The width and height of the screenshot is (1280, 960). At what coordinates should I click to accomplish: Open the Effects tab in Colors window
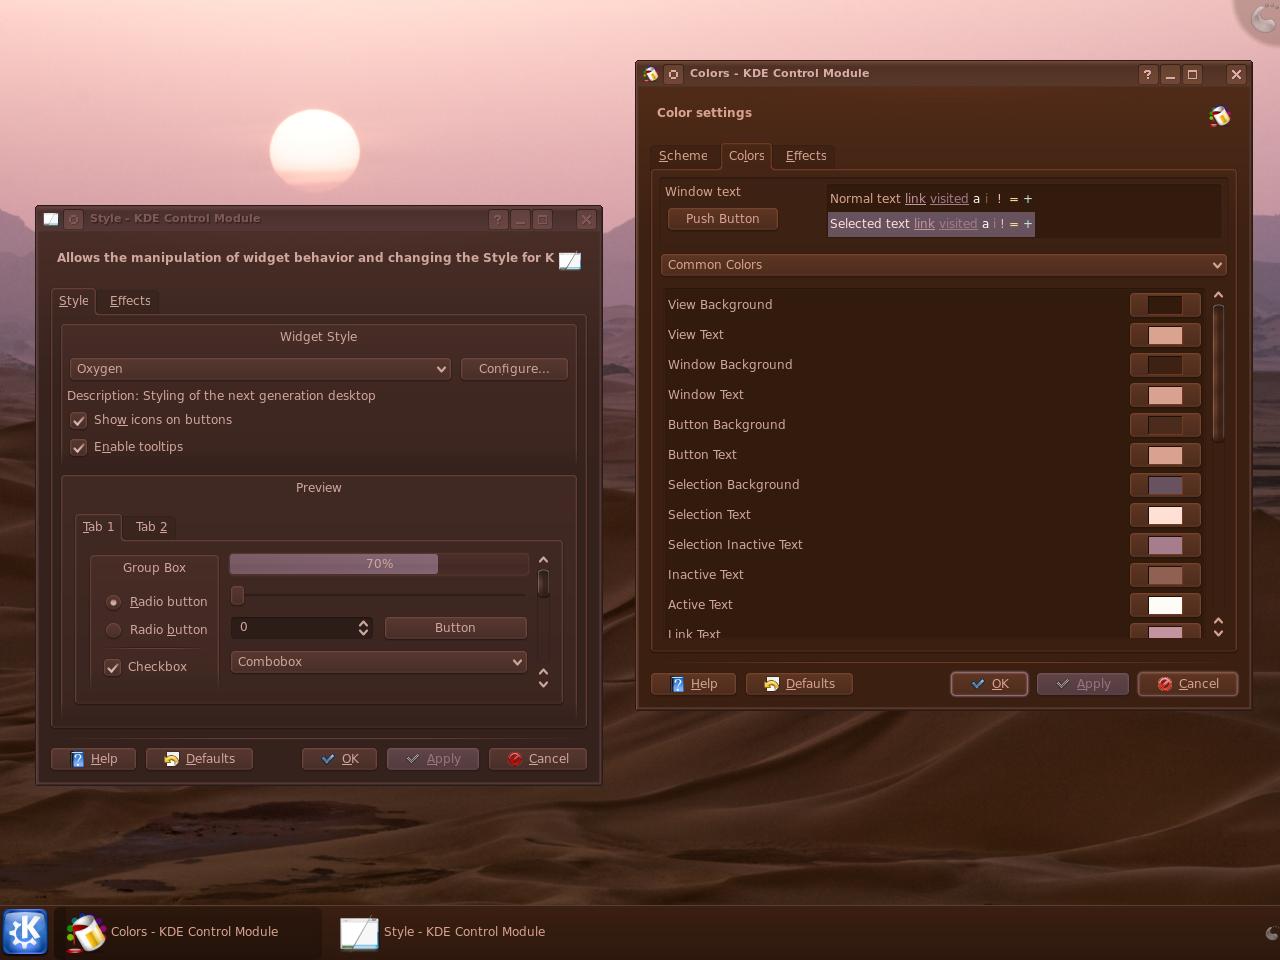point(806,156)
